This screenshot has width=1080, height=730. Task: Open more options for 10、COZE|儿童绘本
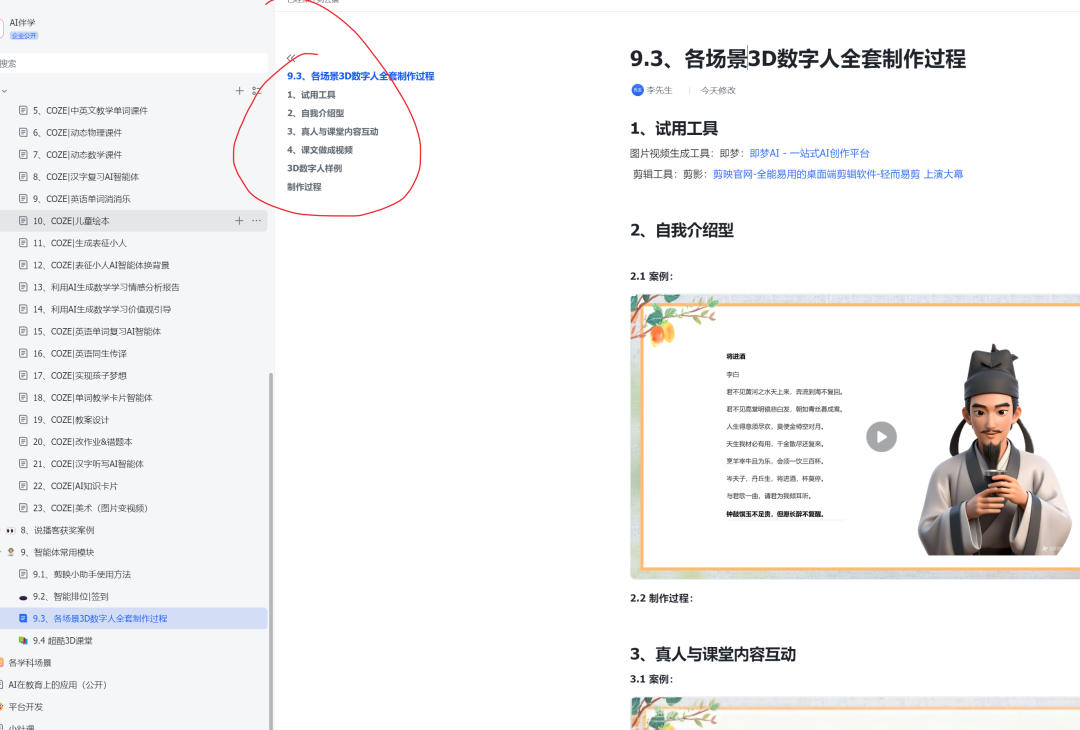256,220
